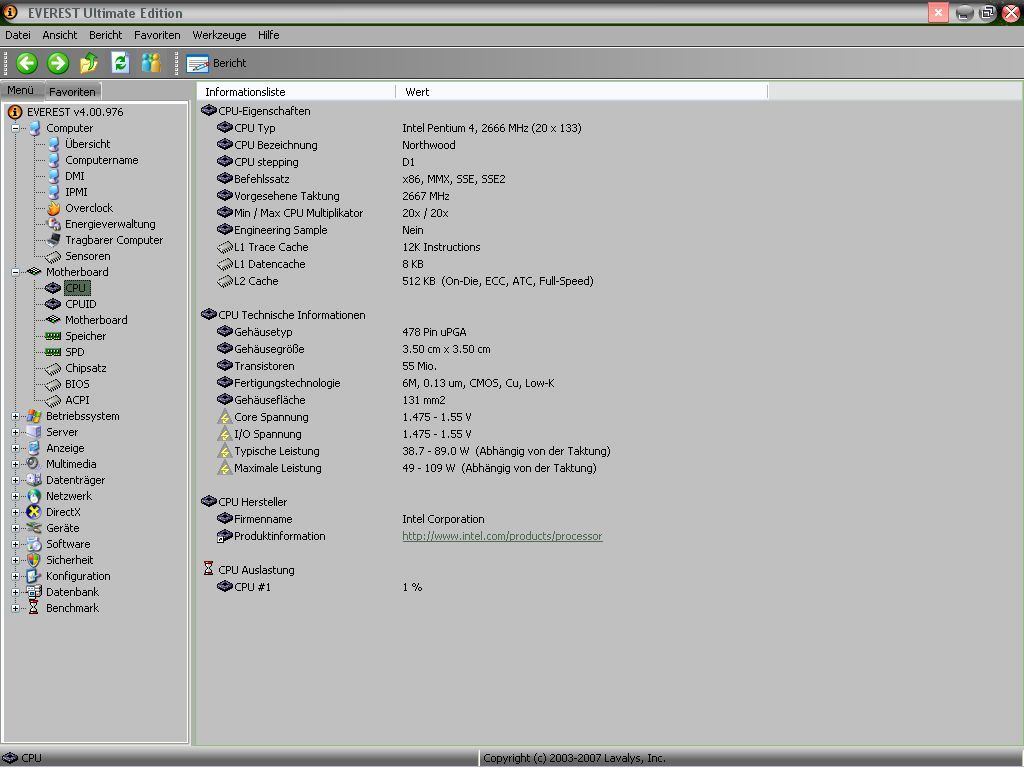Image resolution: width=1024 pixels, height=768 pixels.
Task: Select the Übersicht tree icon
Action: [54, 144]
